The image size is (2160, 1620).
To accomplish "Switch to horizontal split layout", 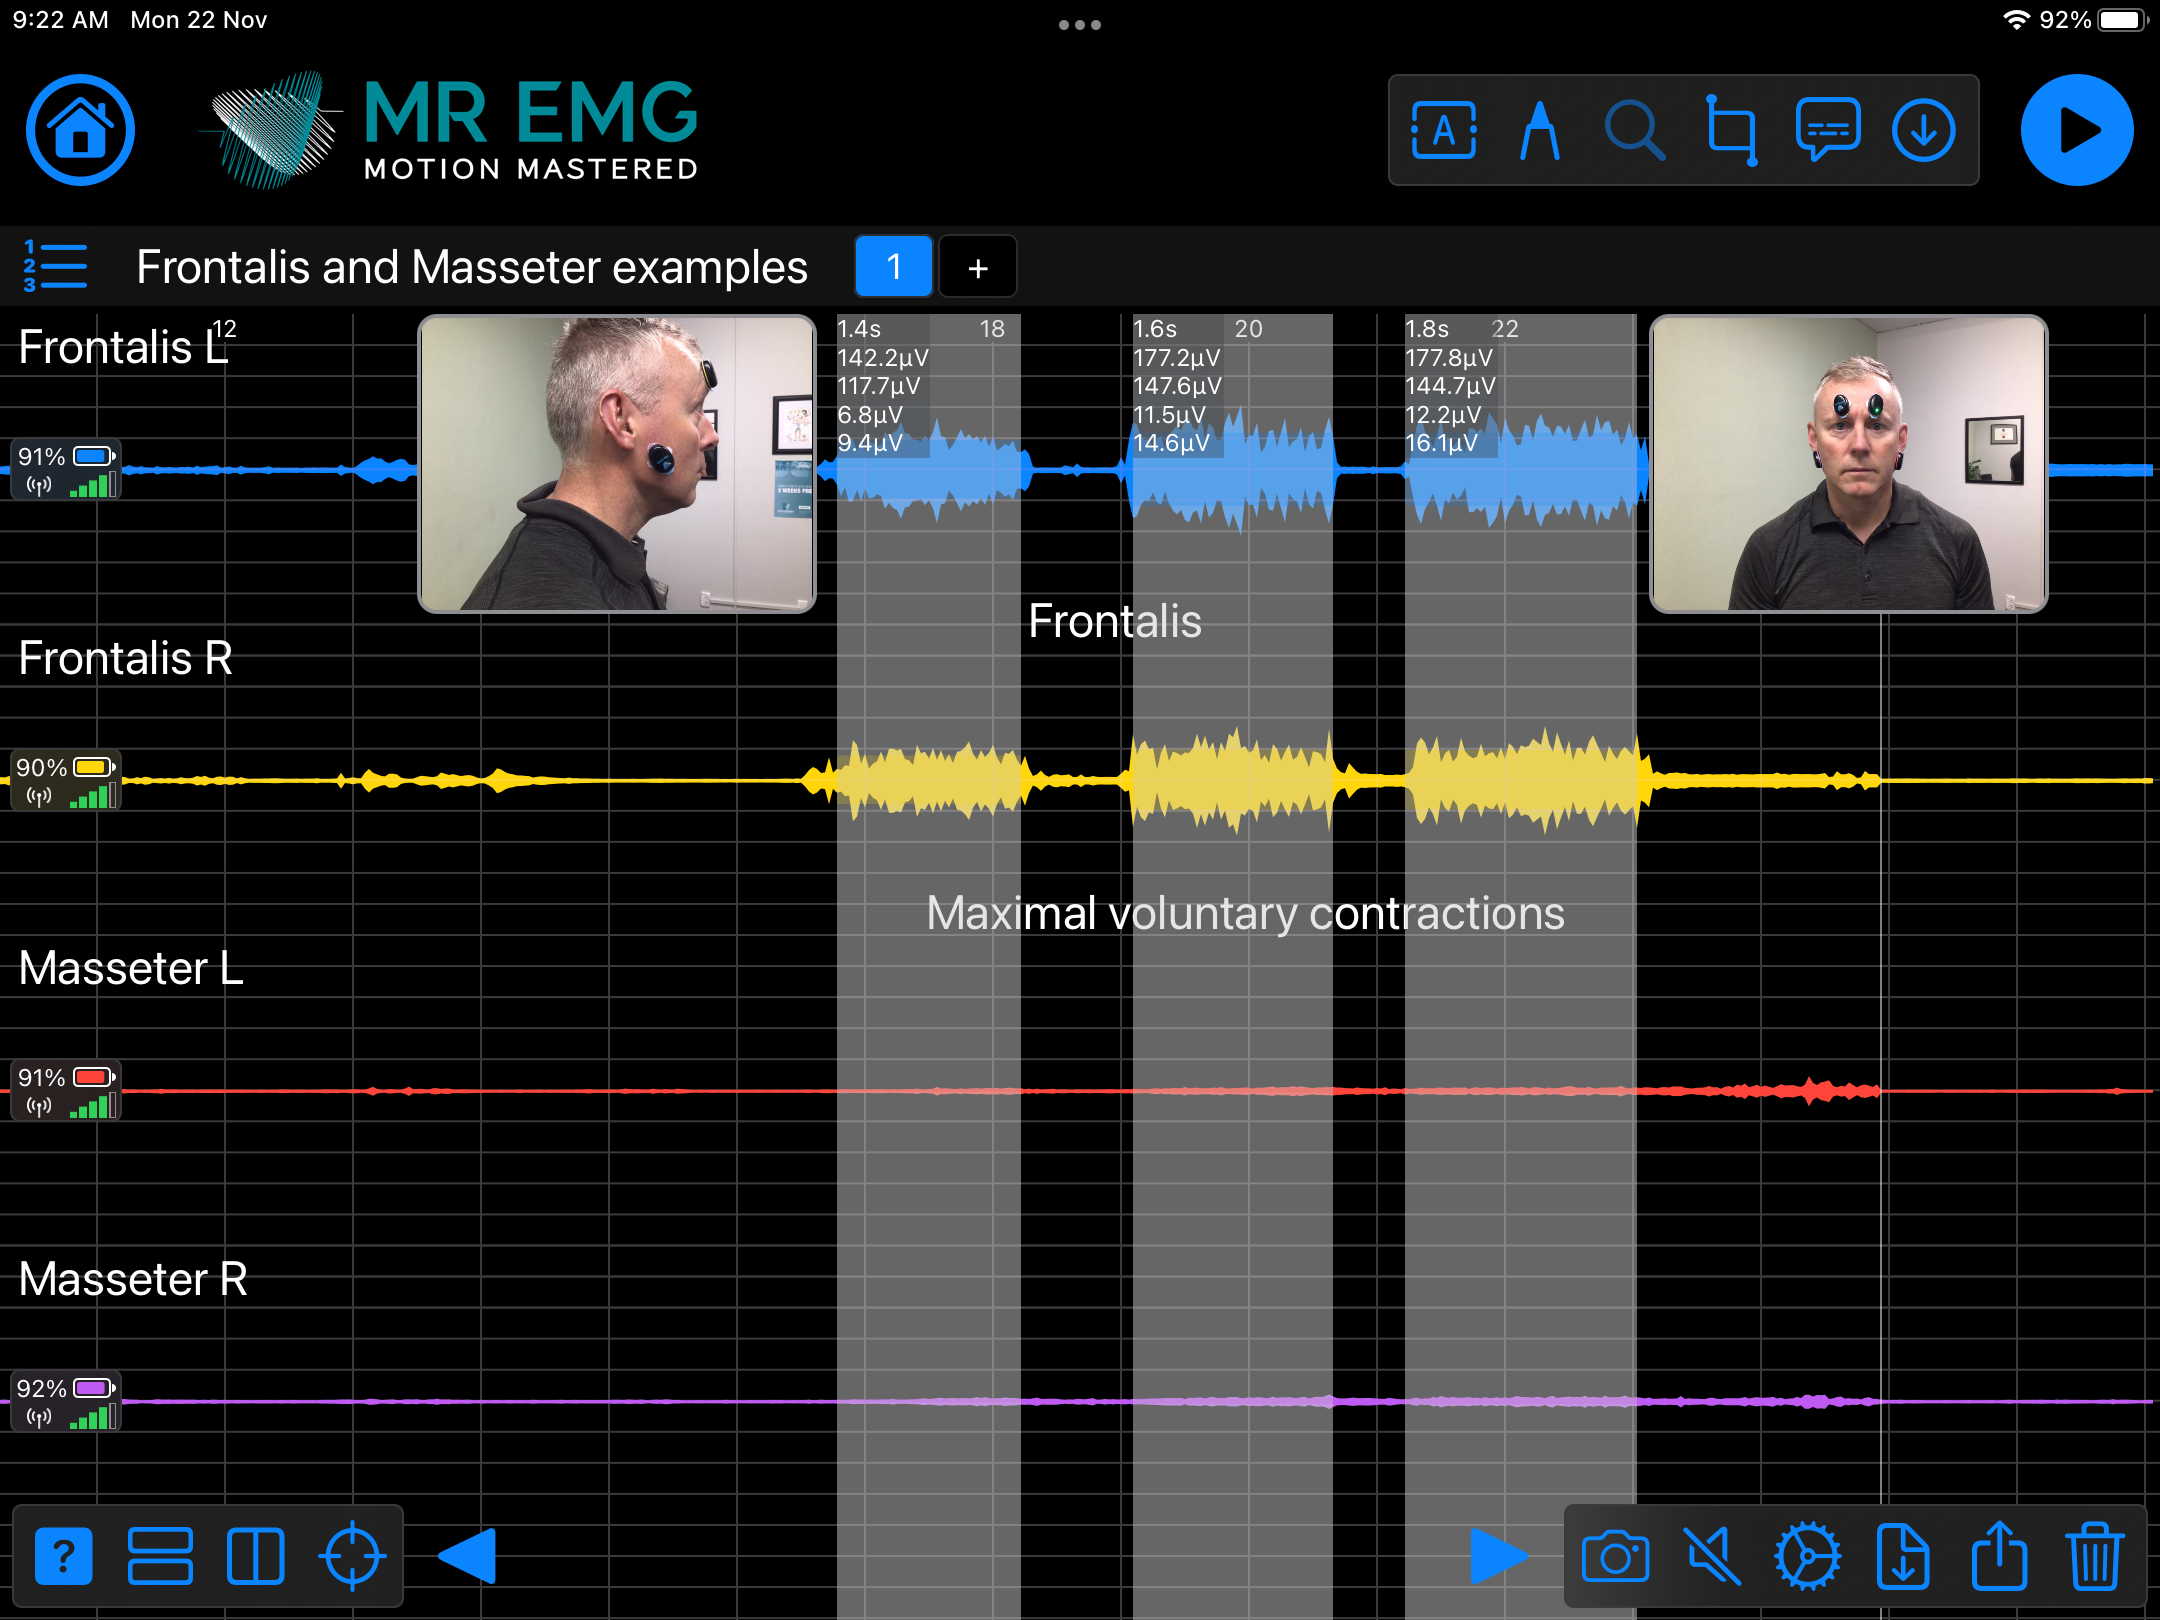I will point(160,1556).
